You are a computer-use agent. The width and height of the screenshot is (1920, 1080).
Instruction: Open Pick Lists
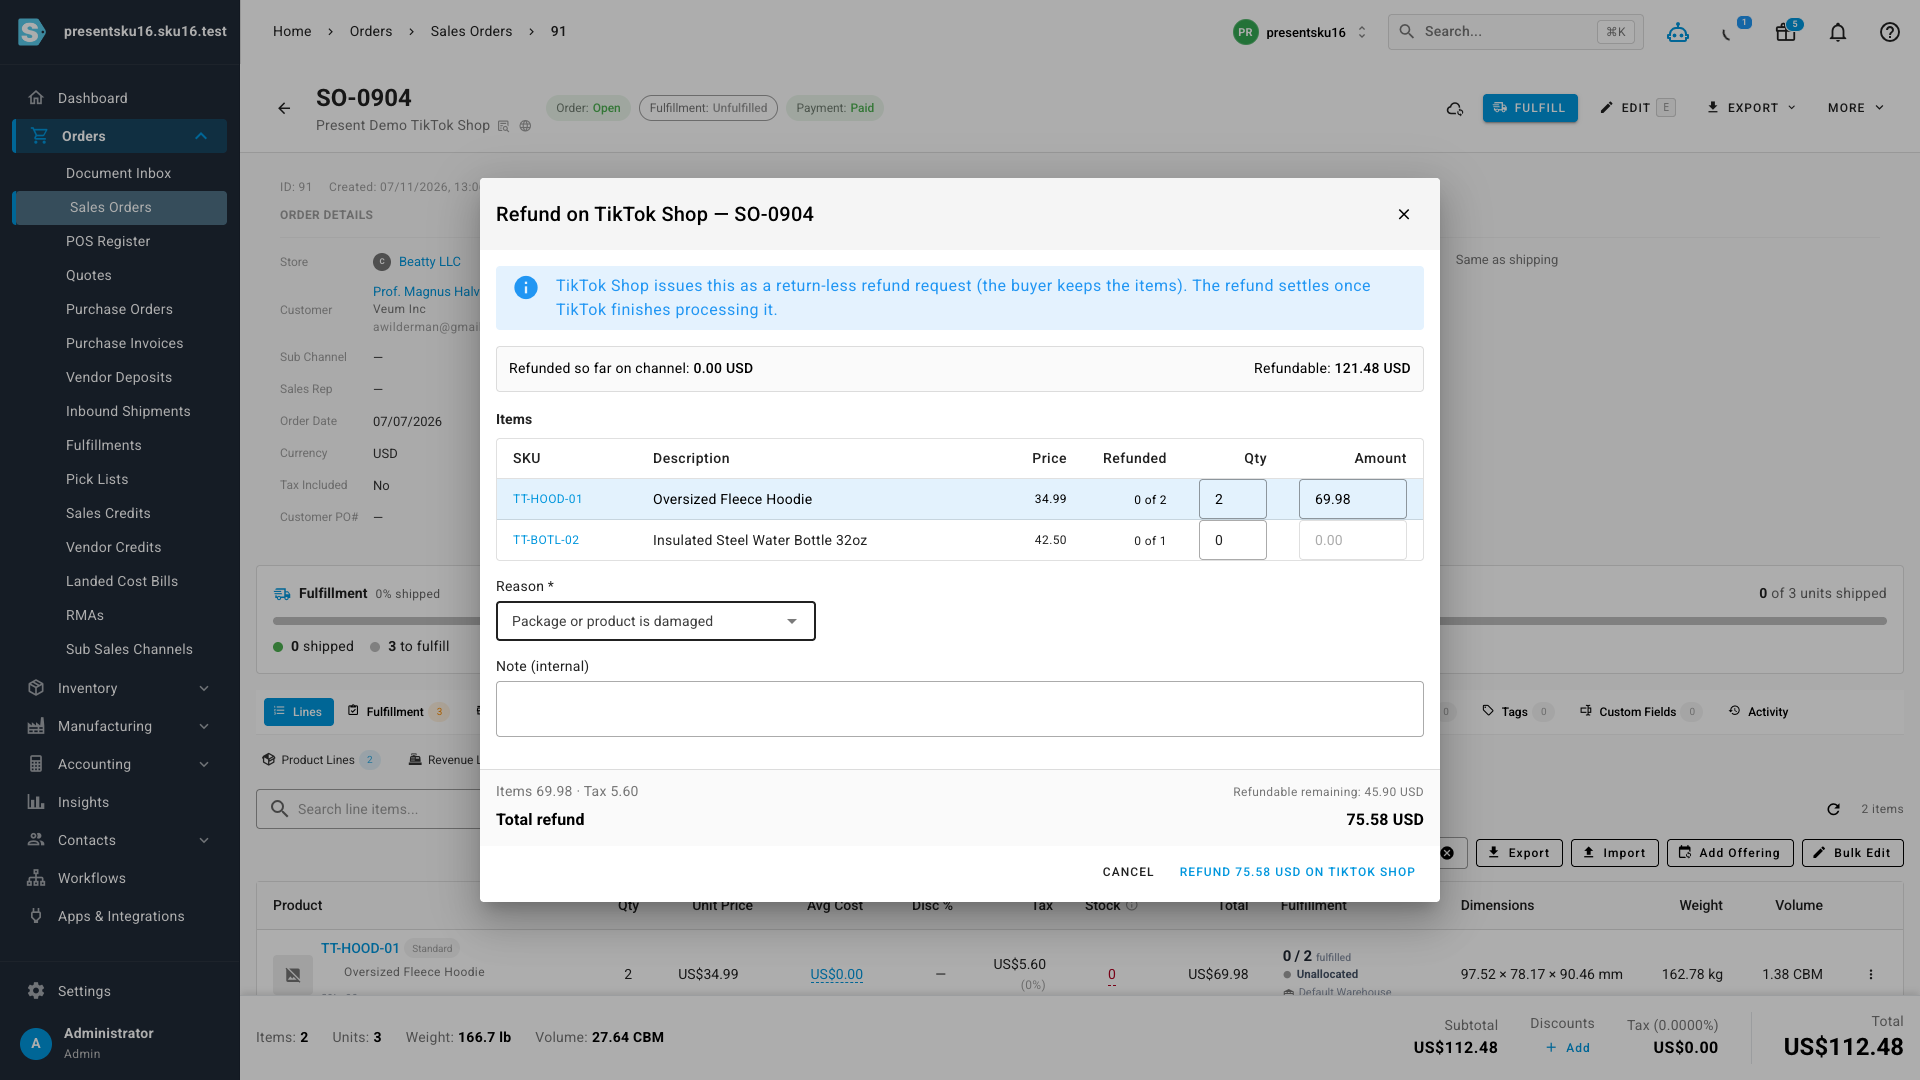point(97,479)
